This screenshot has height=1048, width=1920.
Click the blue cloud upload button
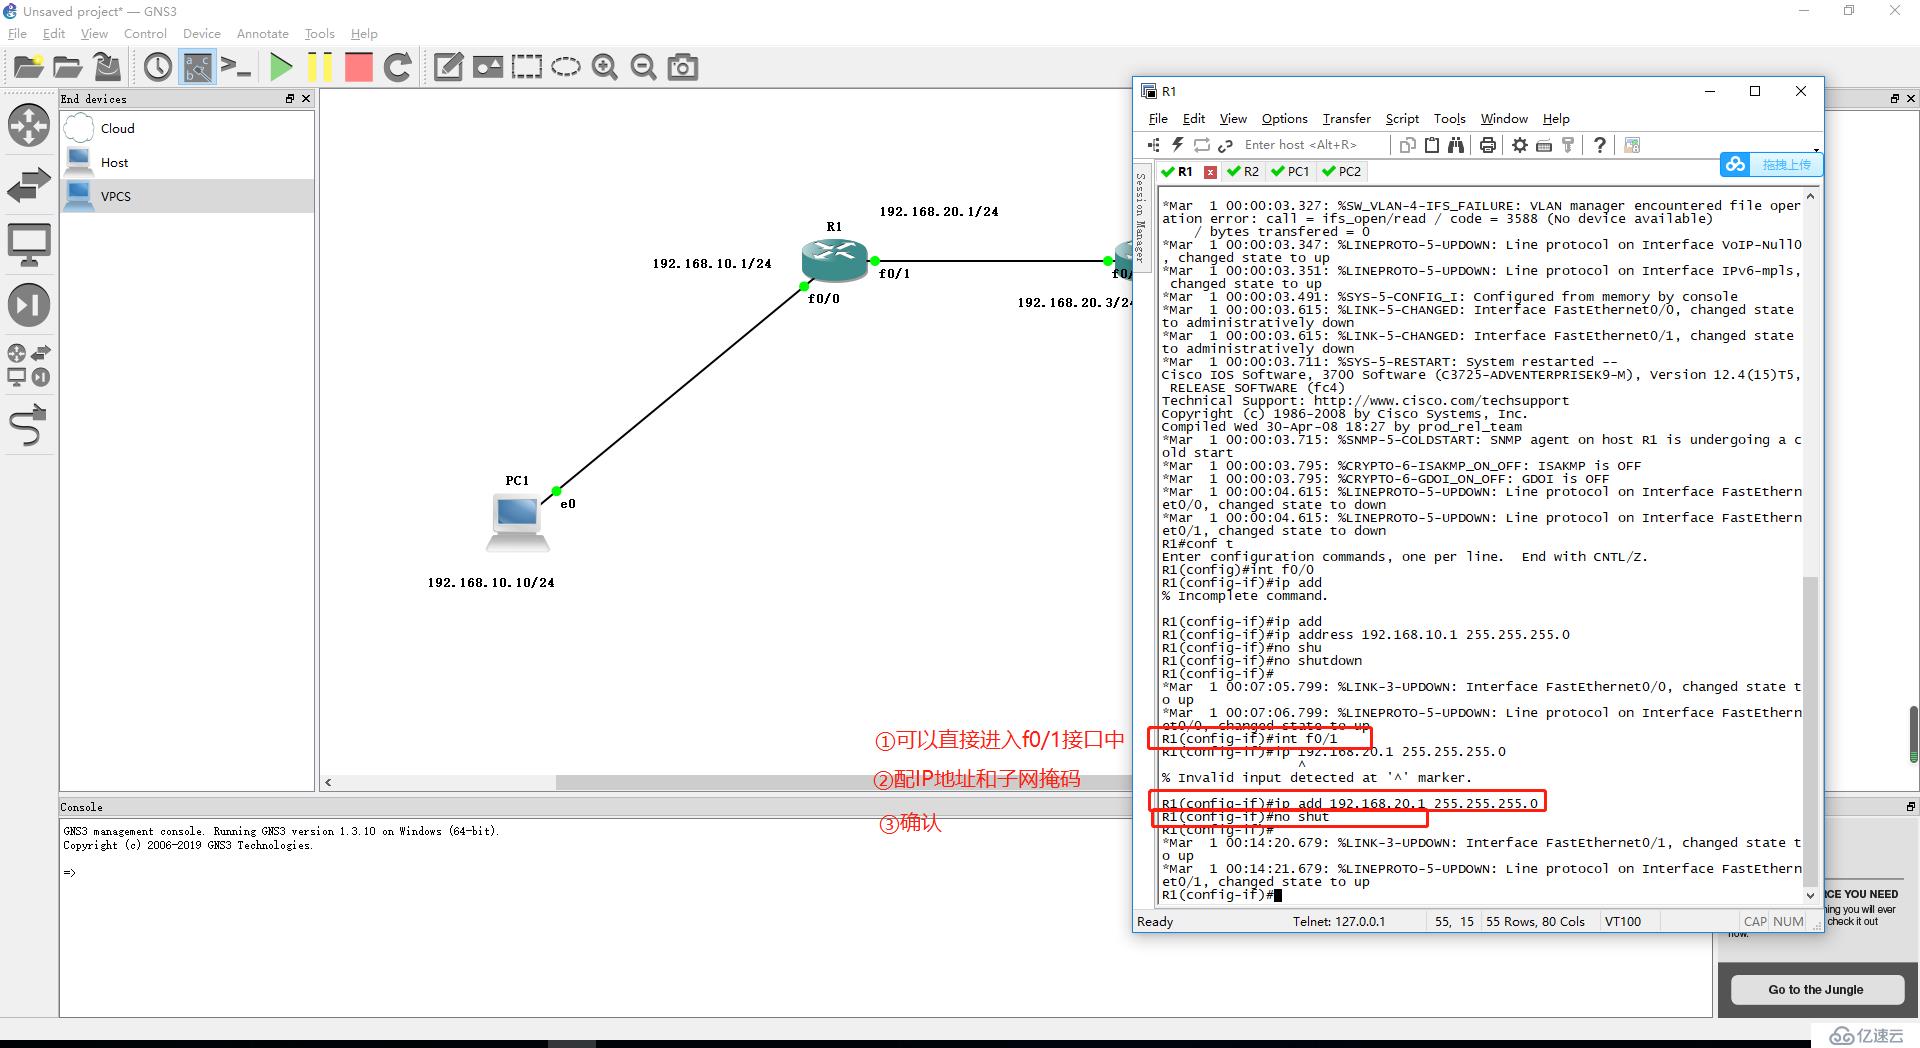click(x=1771, y=164)
